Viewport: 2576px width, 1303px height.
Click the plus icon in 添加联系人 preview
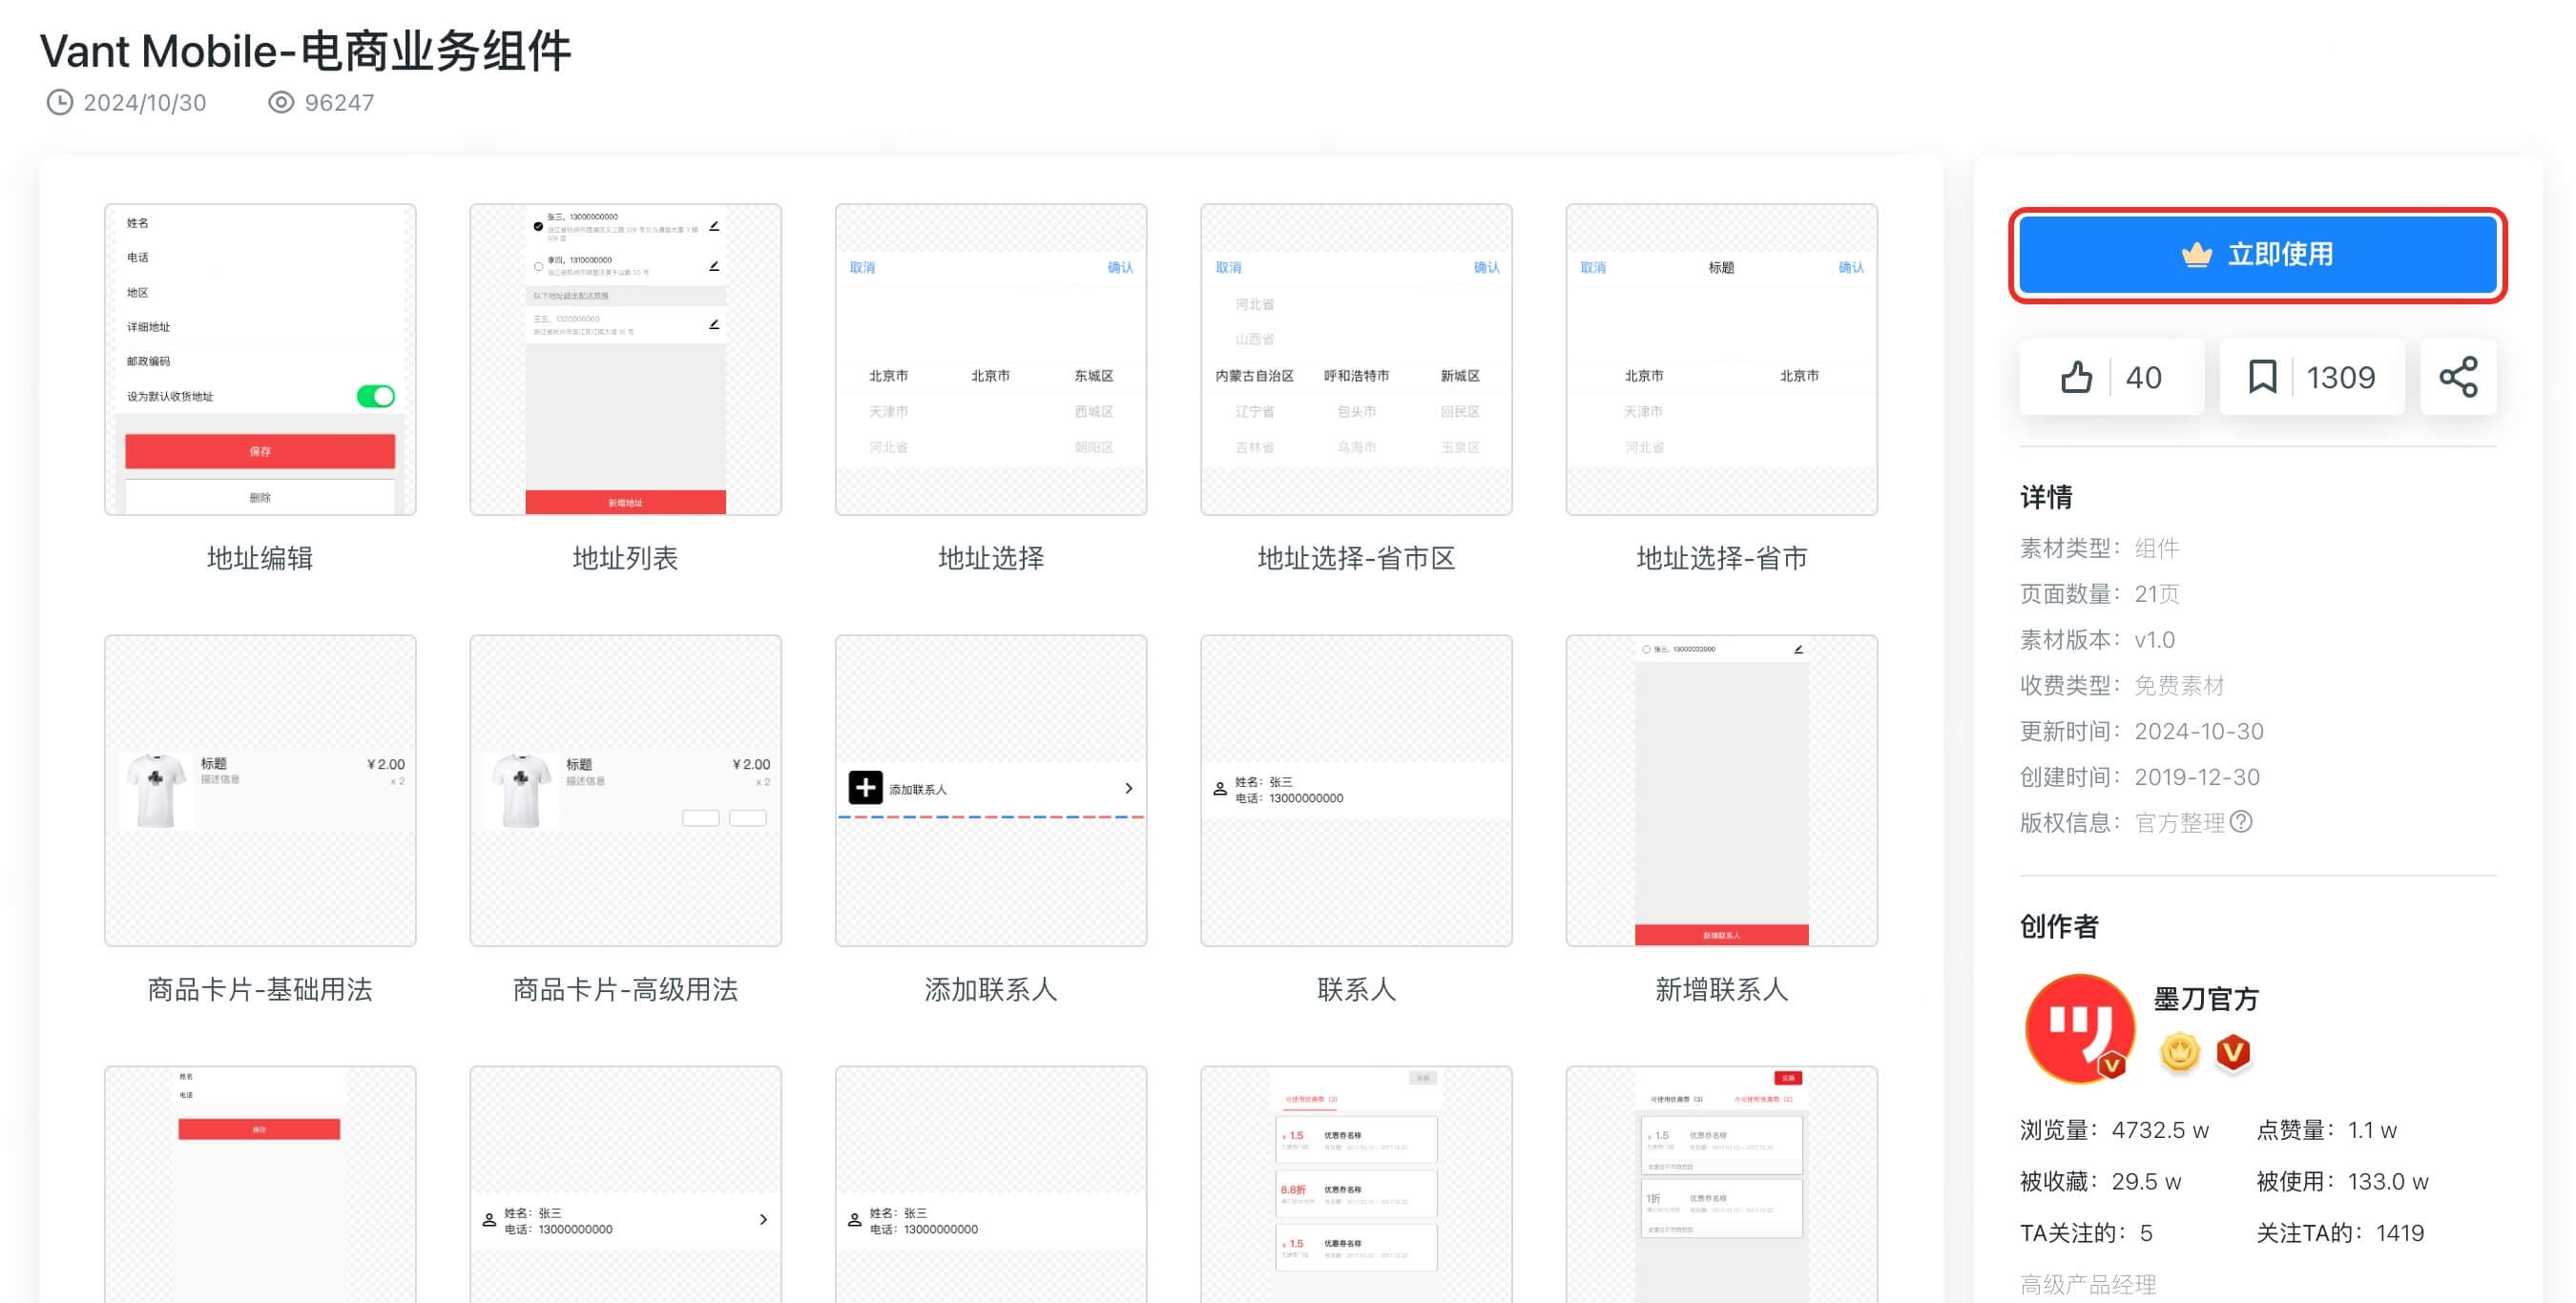click(865, 788)
